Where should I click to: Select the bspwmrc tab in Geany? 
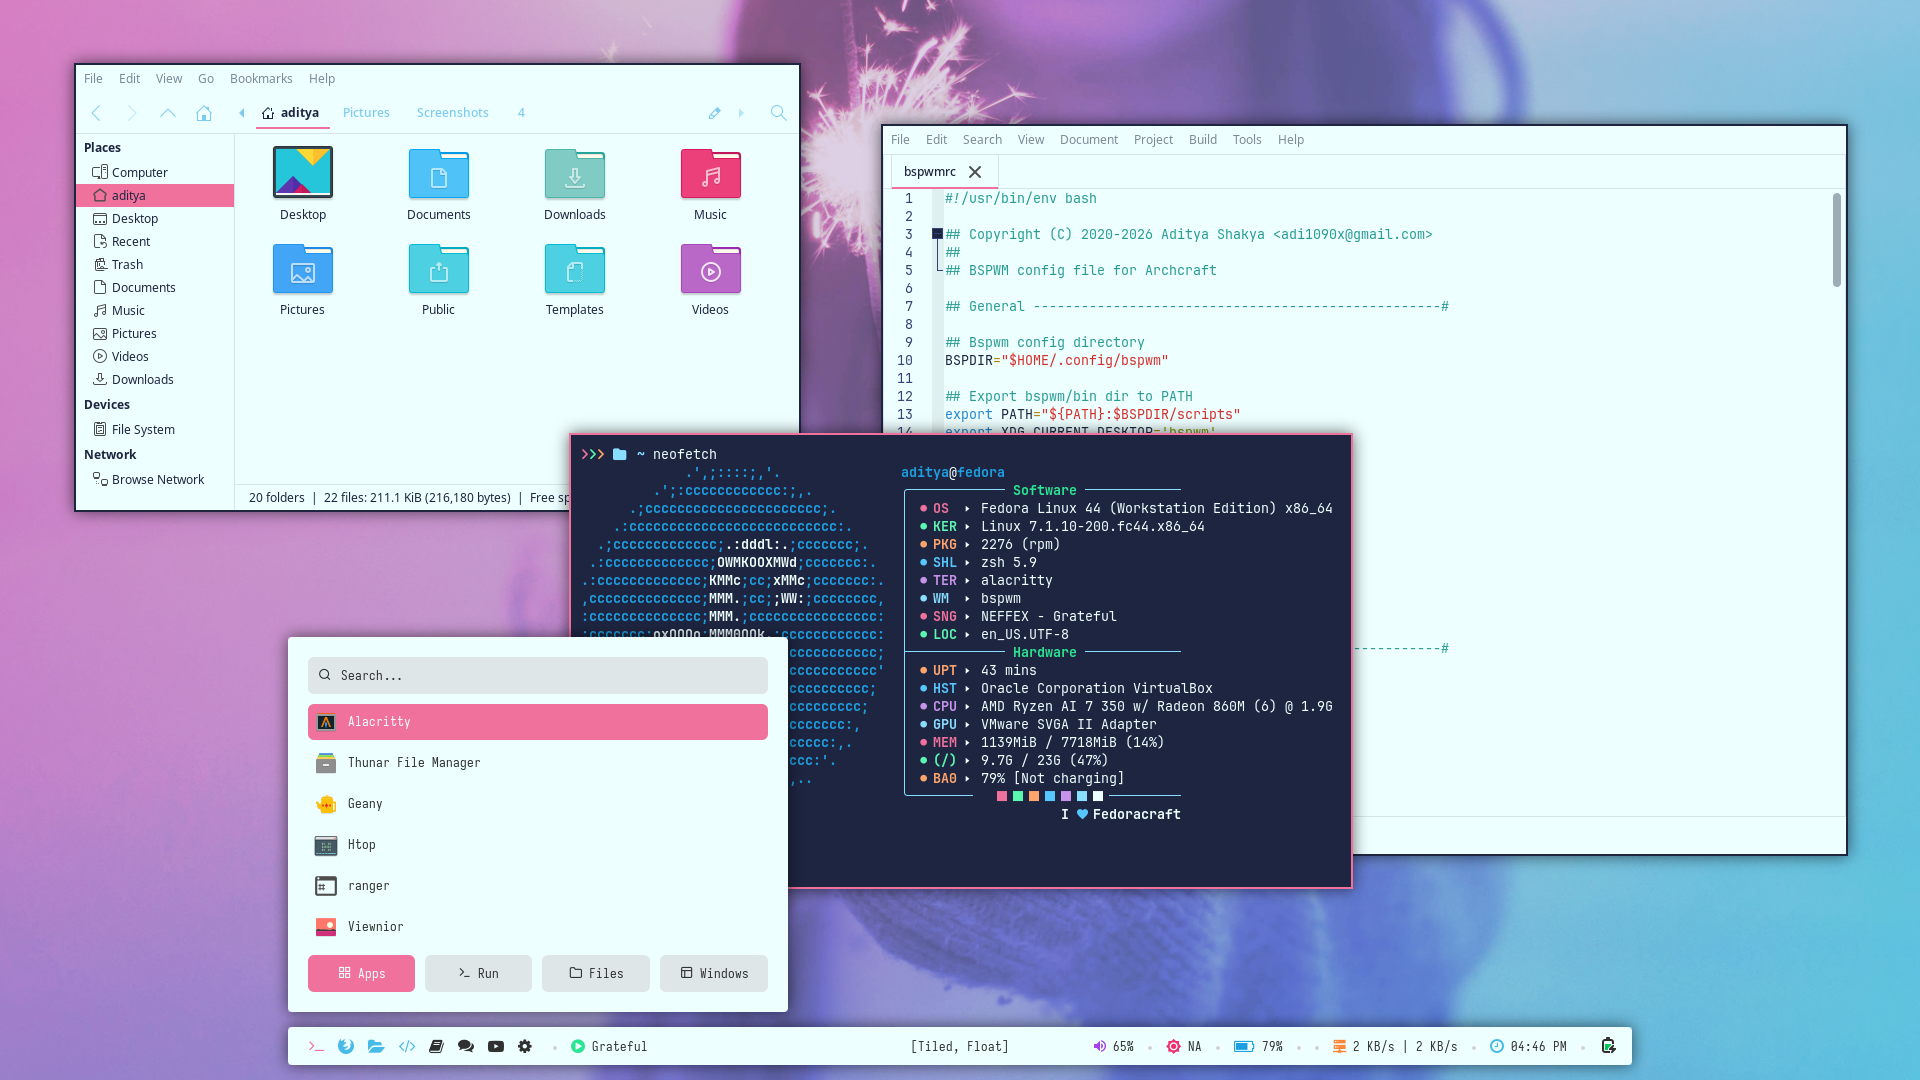click(x=930, y=171)
